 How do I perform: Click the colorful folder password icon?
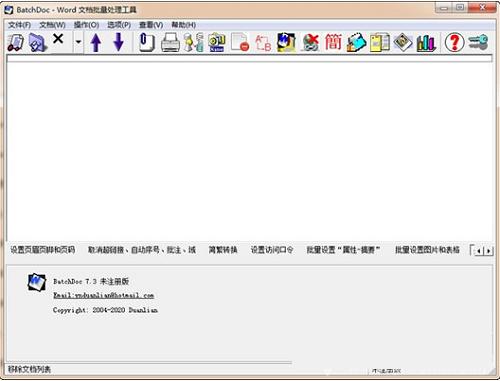(356, 43)
